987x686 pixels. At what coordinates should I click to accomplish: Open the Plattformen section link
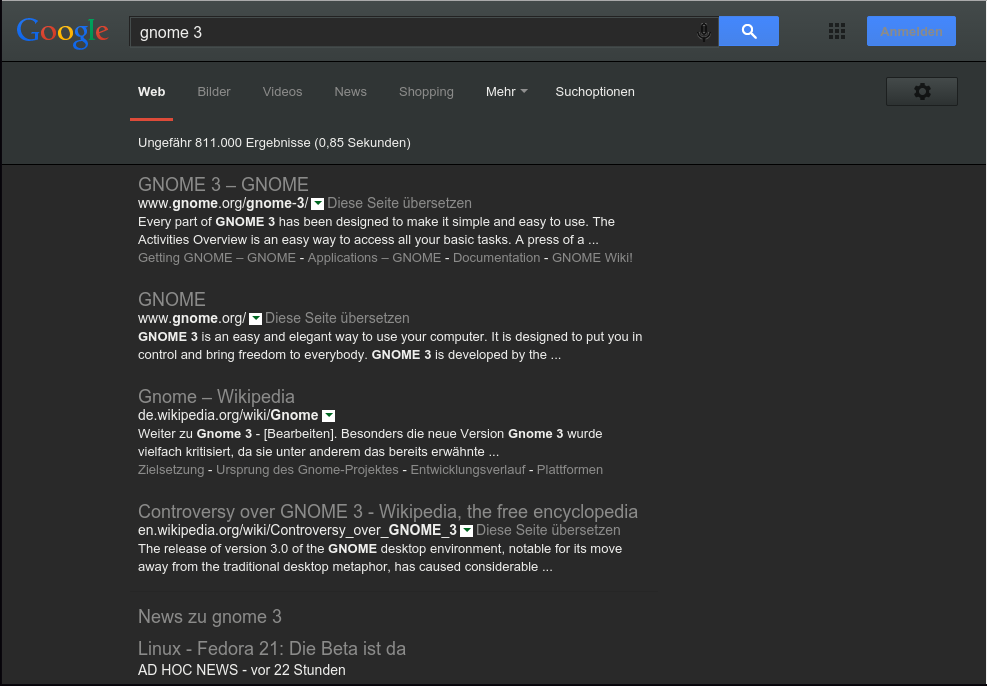pos(570,470)
